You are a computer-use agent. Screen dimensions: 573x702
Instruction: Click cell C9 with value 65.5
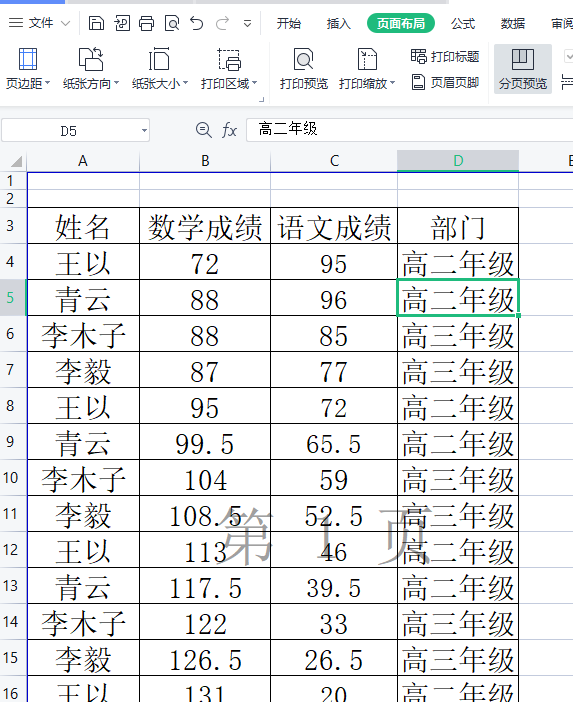point(334,443)
